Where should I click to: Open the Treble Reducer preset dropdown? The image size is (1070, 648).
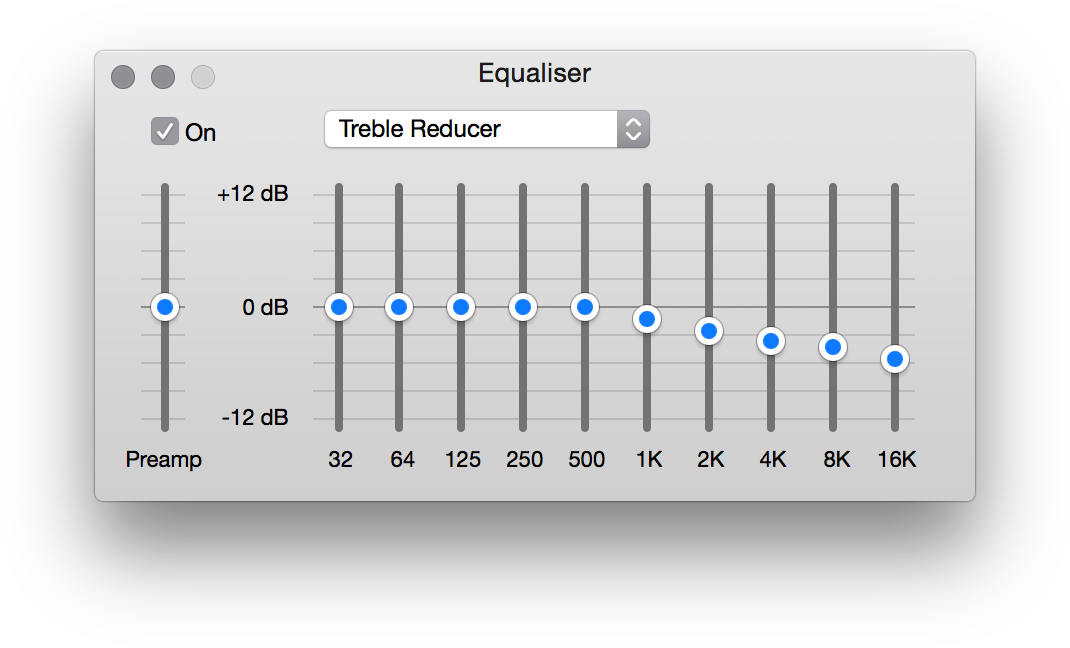[487, 129]
